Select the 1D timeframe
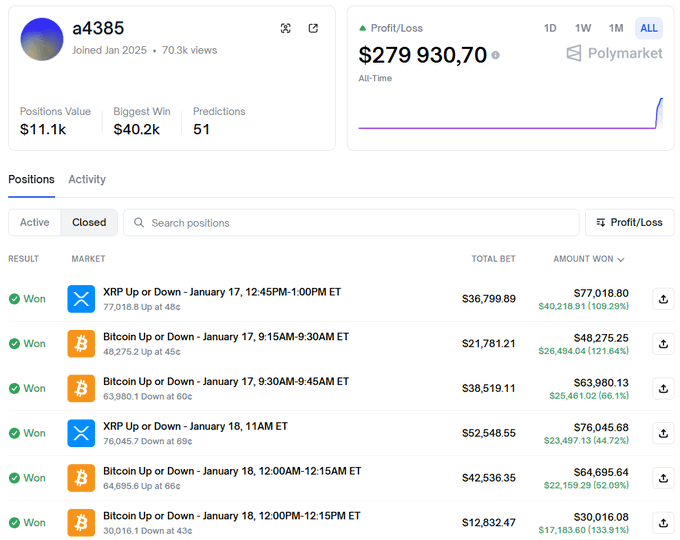Screen dimensions: 680x540 [550, 28]
